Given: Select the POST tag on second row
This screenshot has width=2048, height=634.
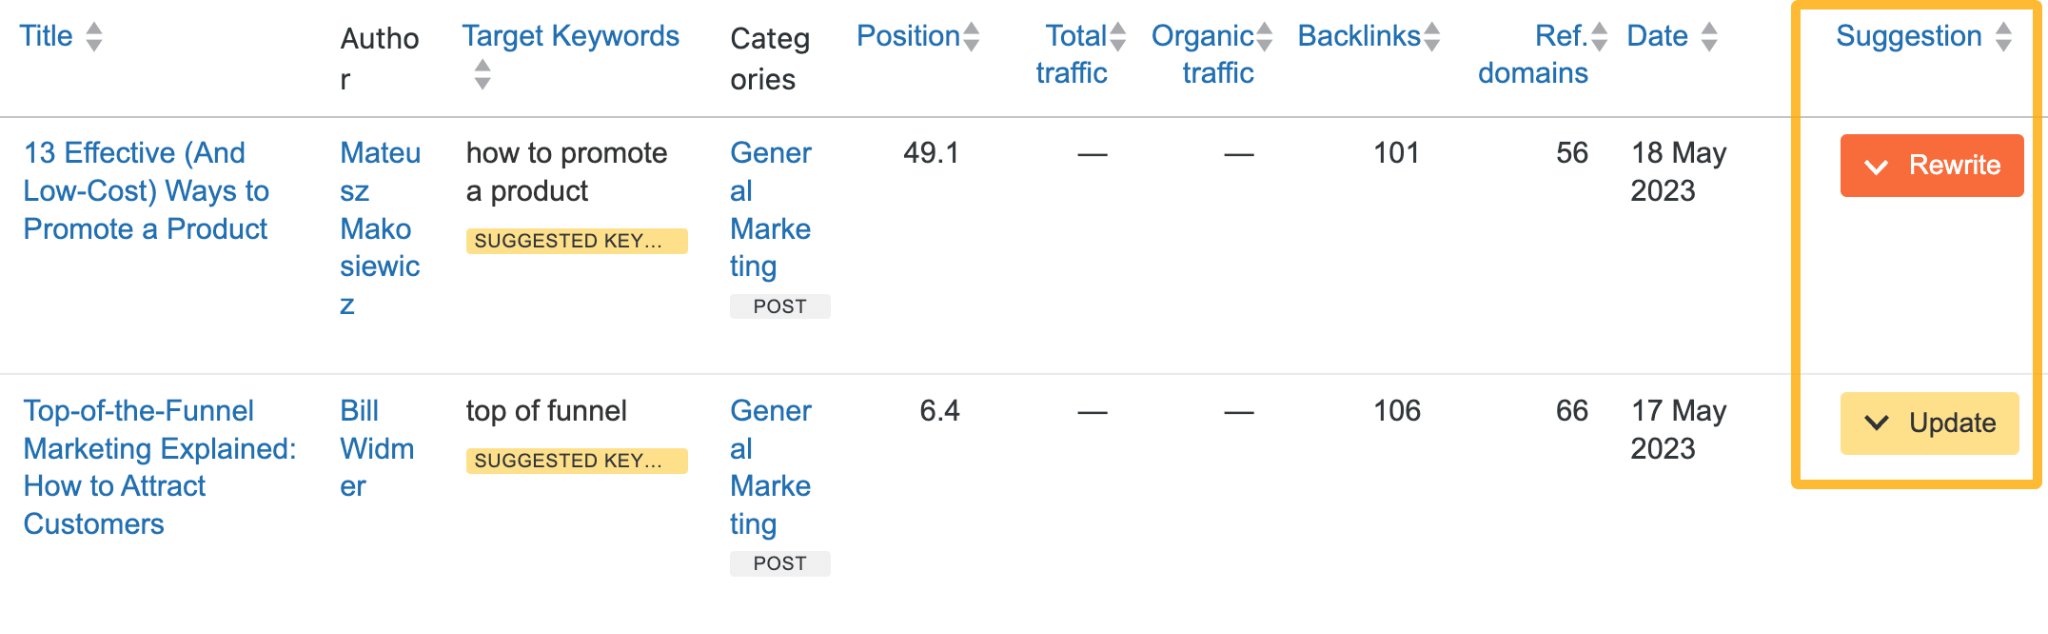Looking at the screenshot, I should click(780, 563).
